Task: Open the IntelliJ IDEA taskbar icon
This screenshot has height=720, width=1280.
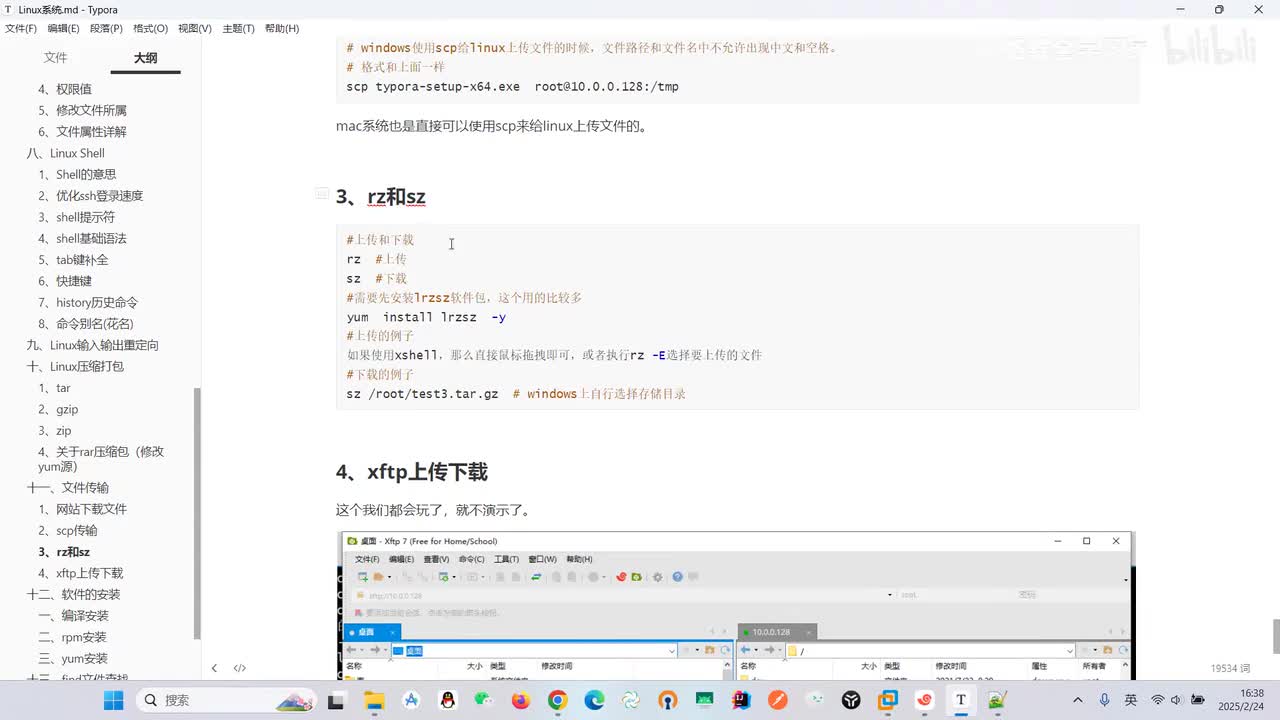Action: [741, 700]
